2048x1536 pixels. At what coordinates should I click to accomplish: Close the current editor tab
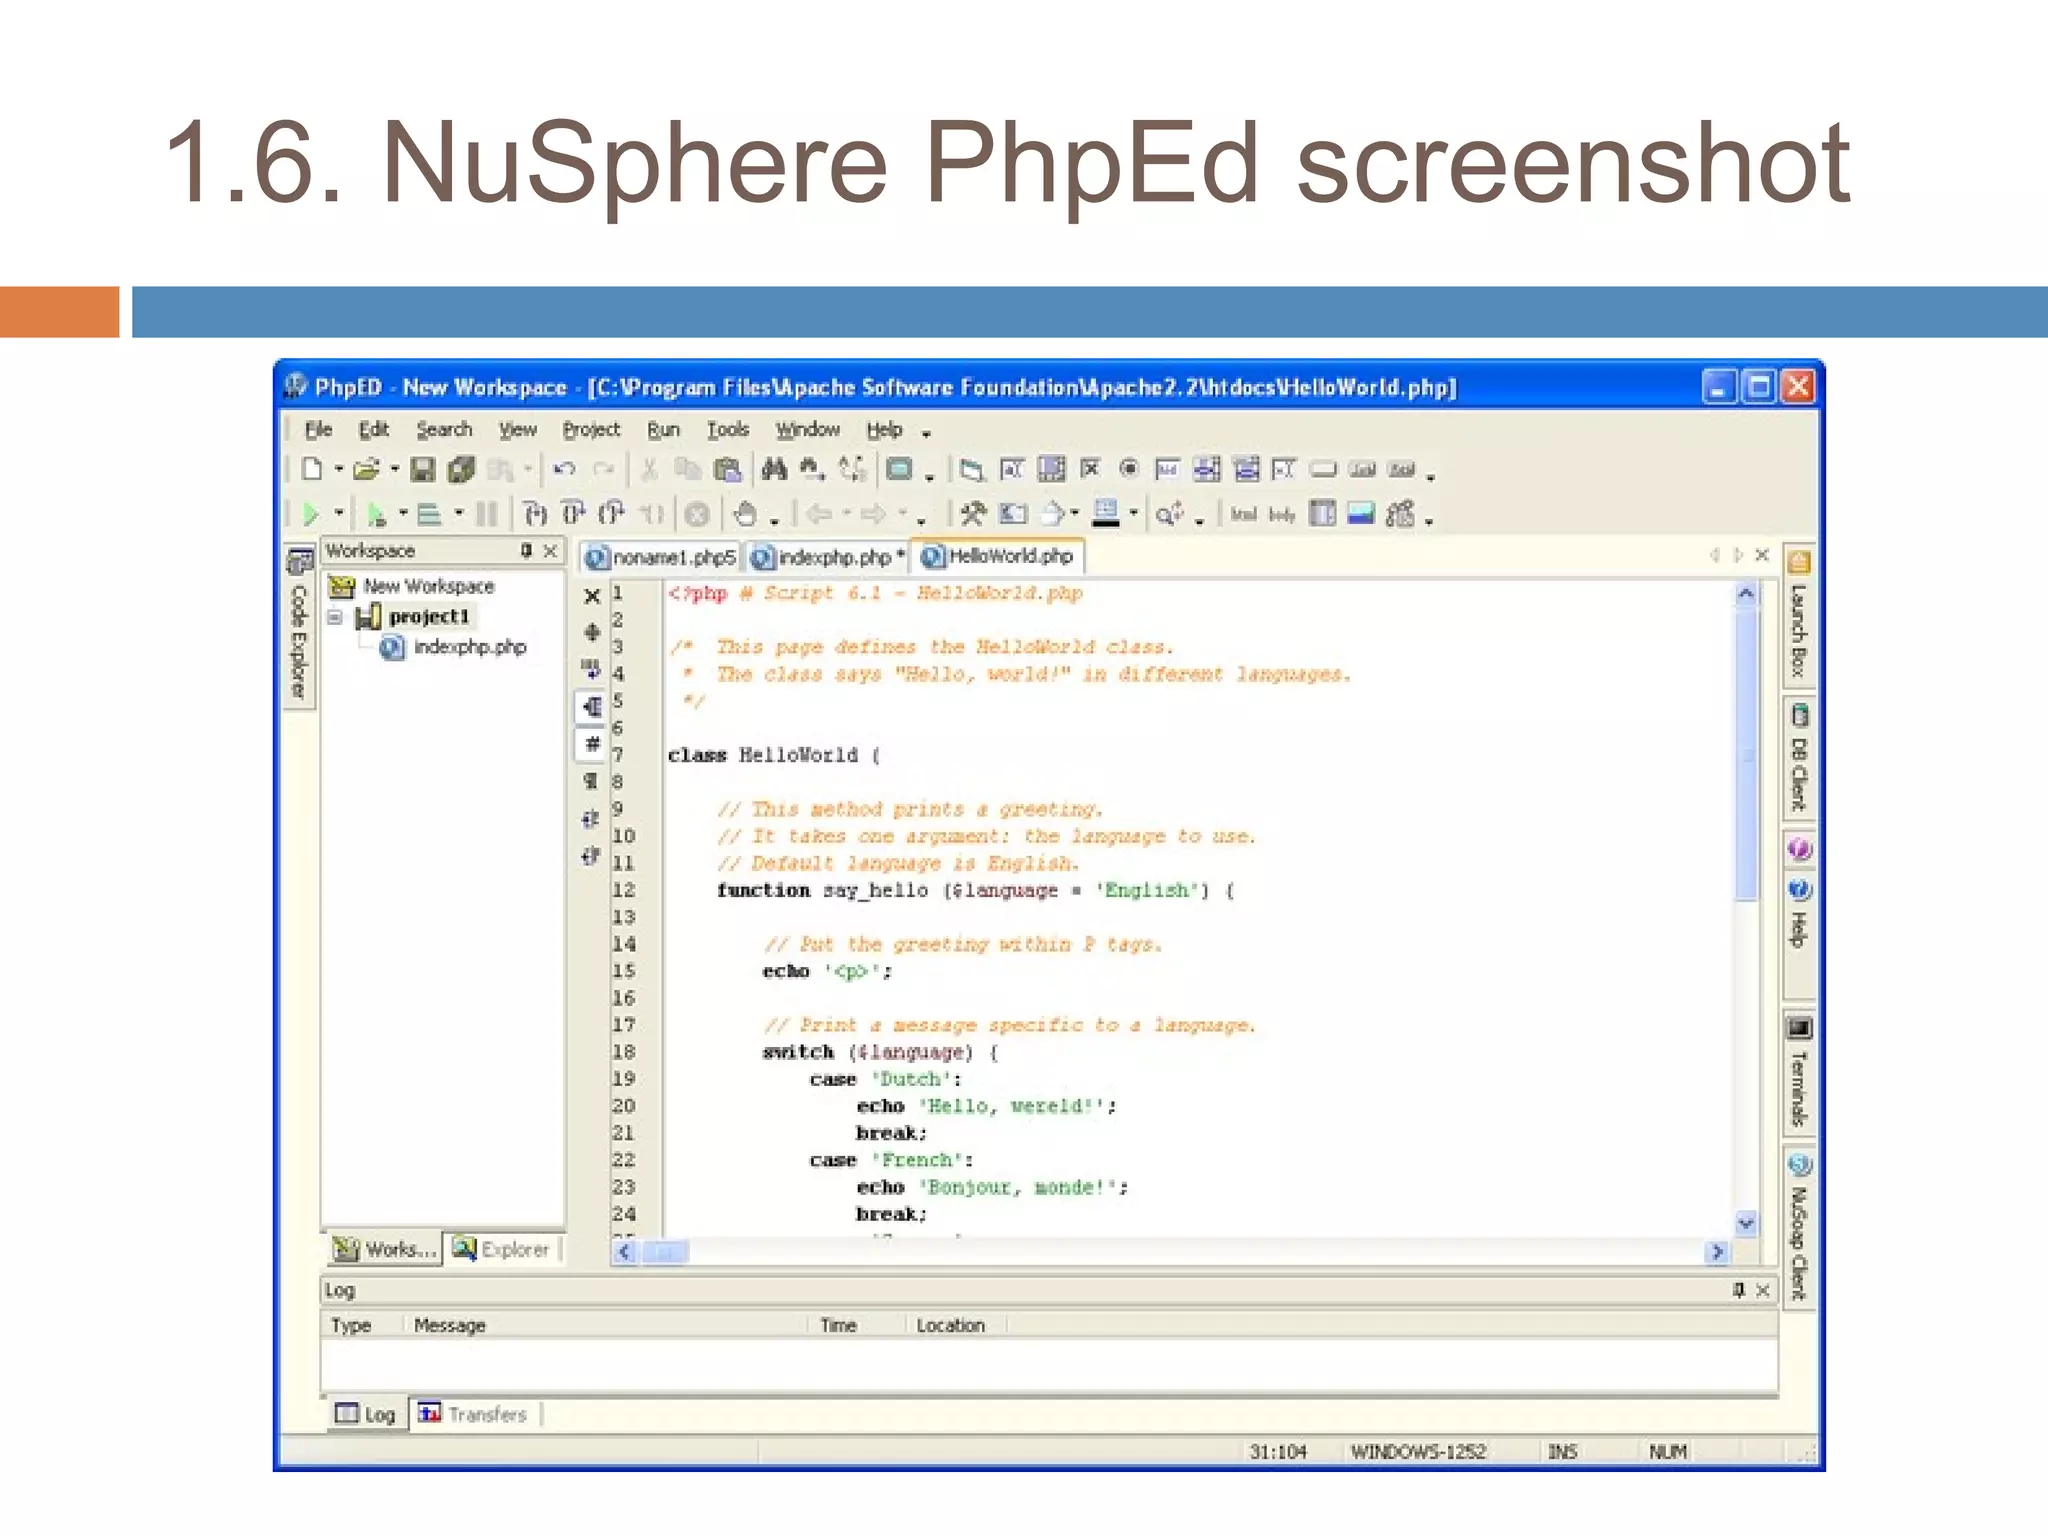[x=1763, y=554]
